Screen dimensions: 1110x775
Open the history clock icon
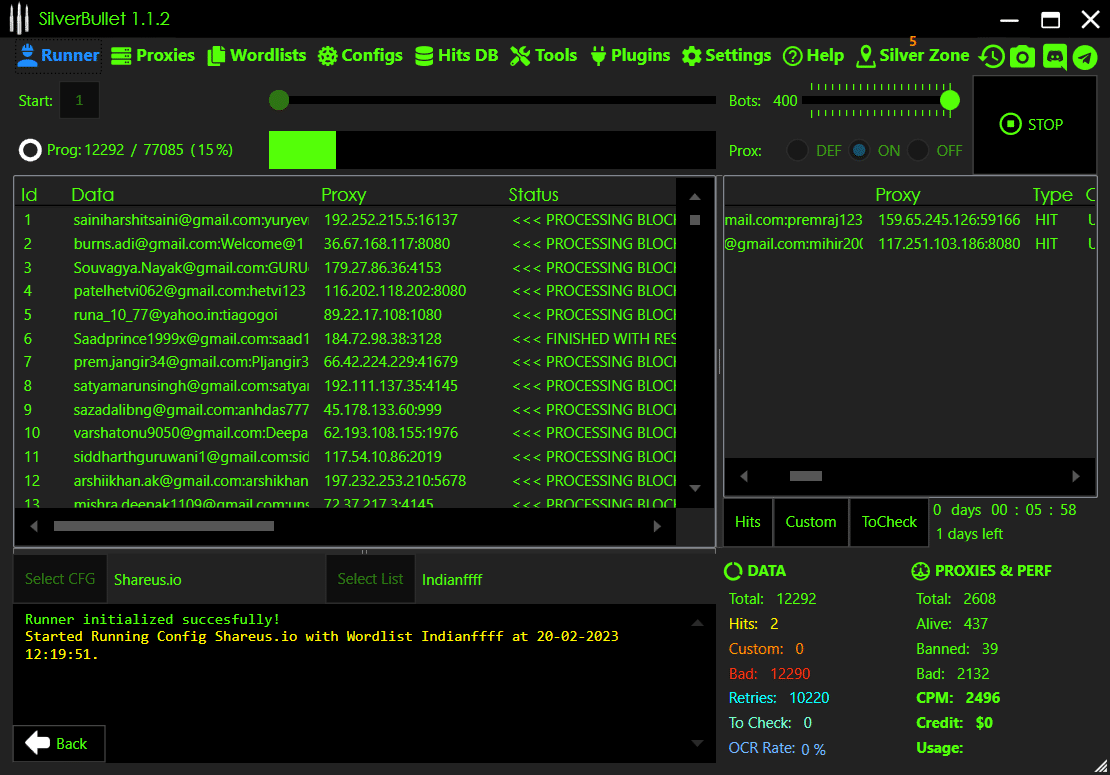(x=991, y=57)
